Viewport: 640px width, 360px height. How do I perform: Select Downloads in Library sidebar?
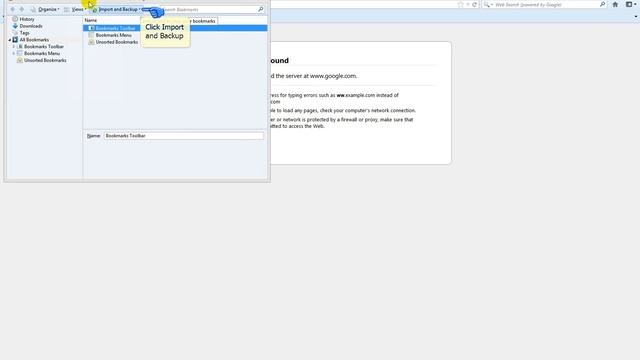[31, 26]
